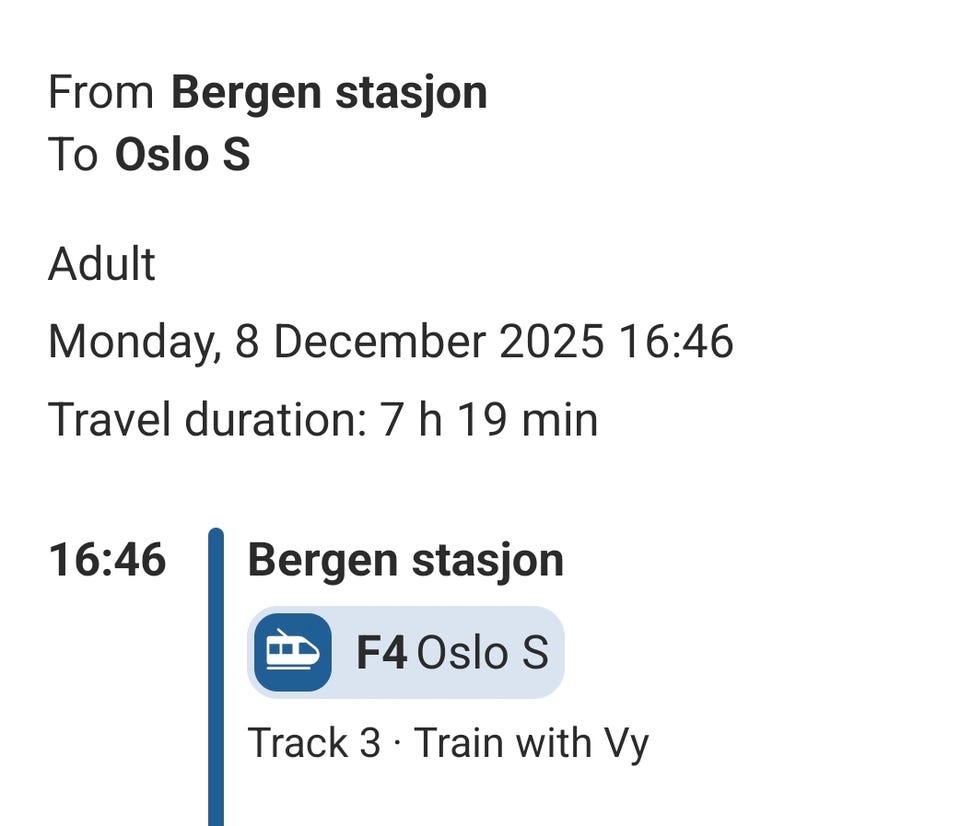Click the From label

click(x=101, y=93)
